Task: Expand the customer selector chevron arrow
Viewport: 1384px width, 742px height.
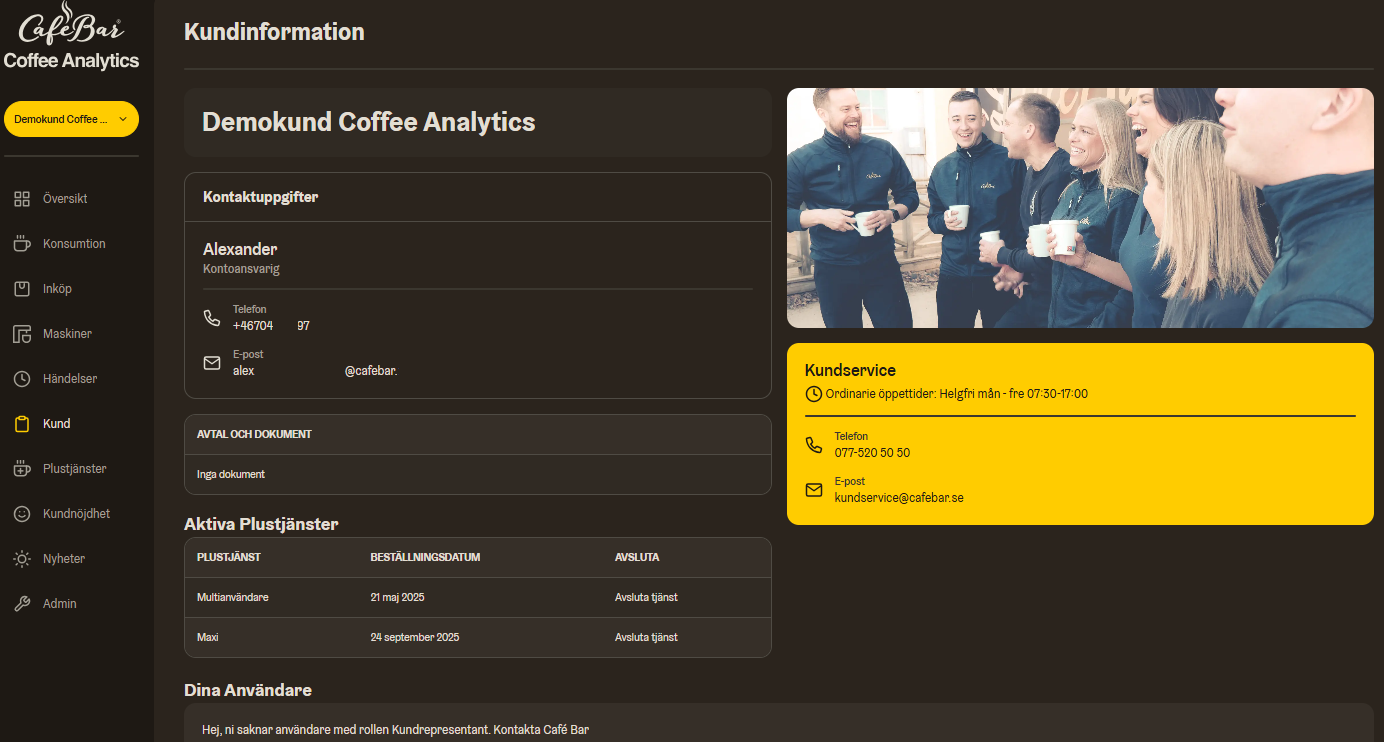Action: (123, 119)
